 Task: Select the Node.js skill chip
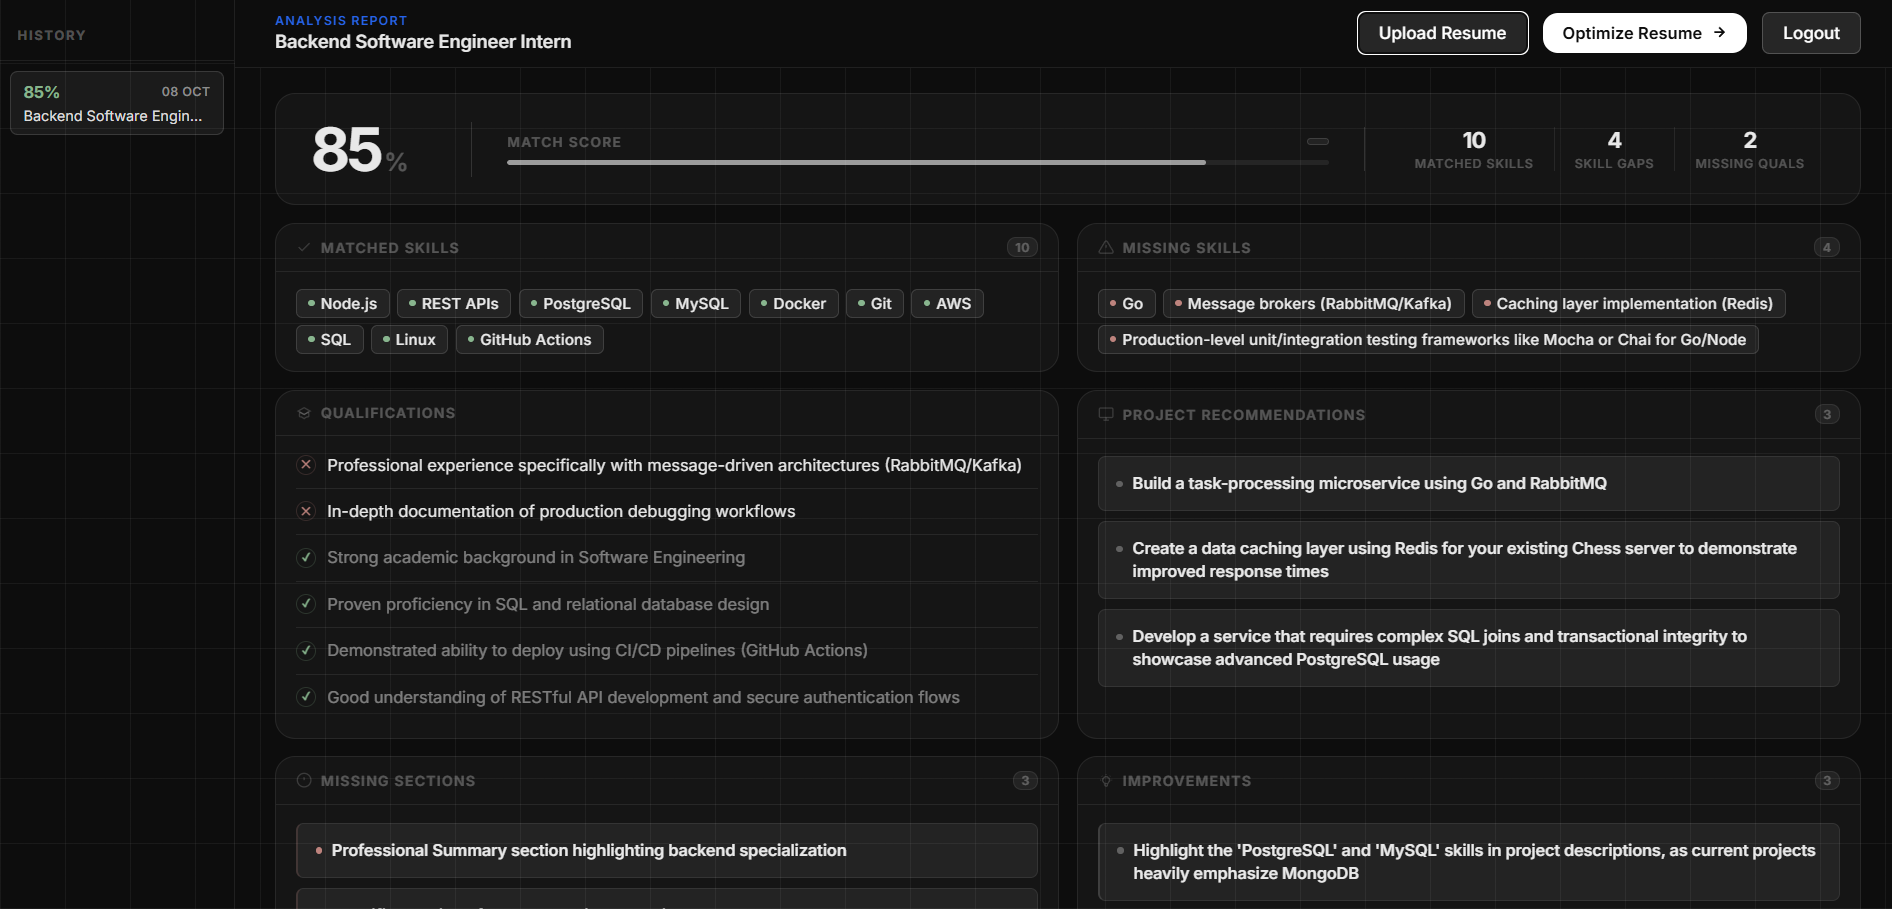click(343, 303)
